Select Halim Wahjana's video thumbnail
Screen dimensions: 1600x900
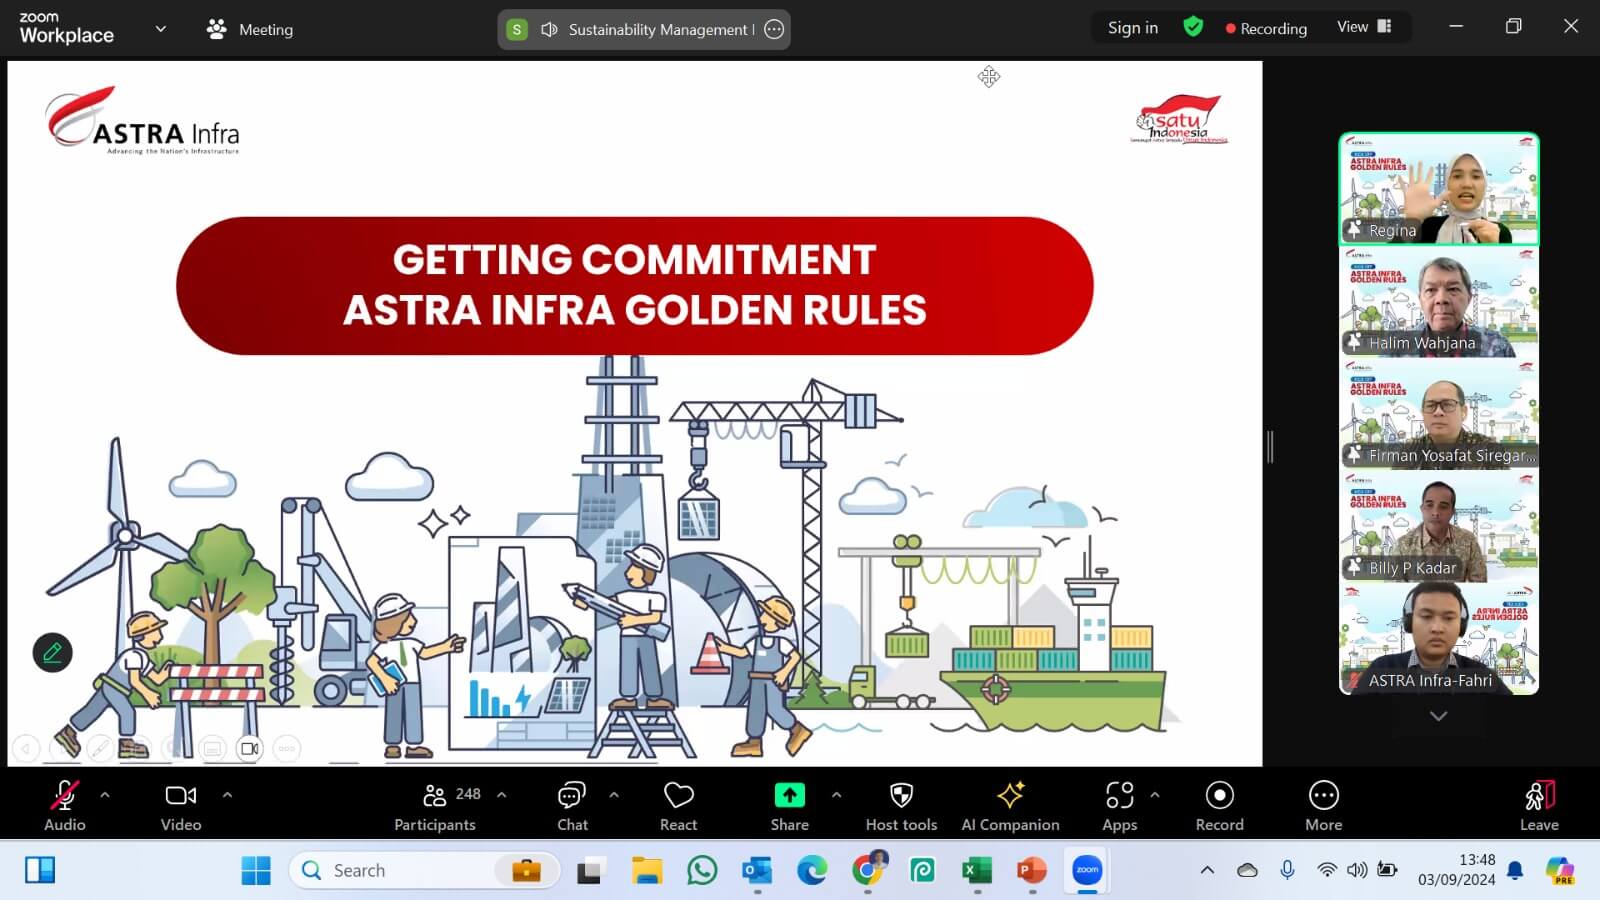click(x=1439, y=302)
